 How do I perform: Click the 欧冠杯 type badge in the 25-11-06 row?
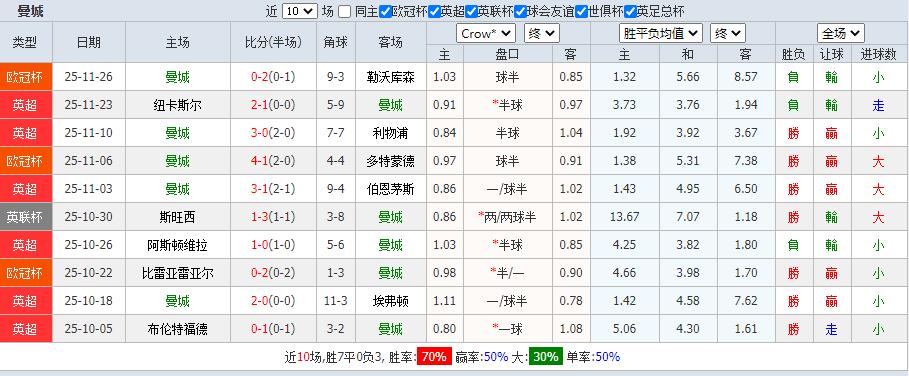(x=26, y=160)
